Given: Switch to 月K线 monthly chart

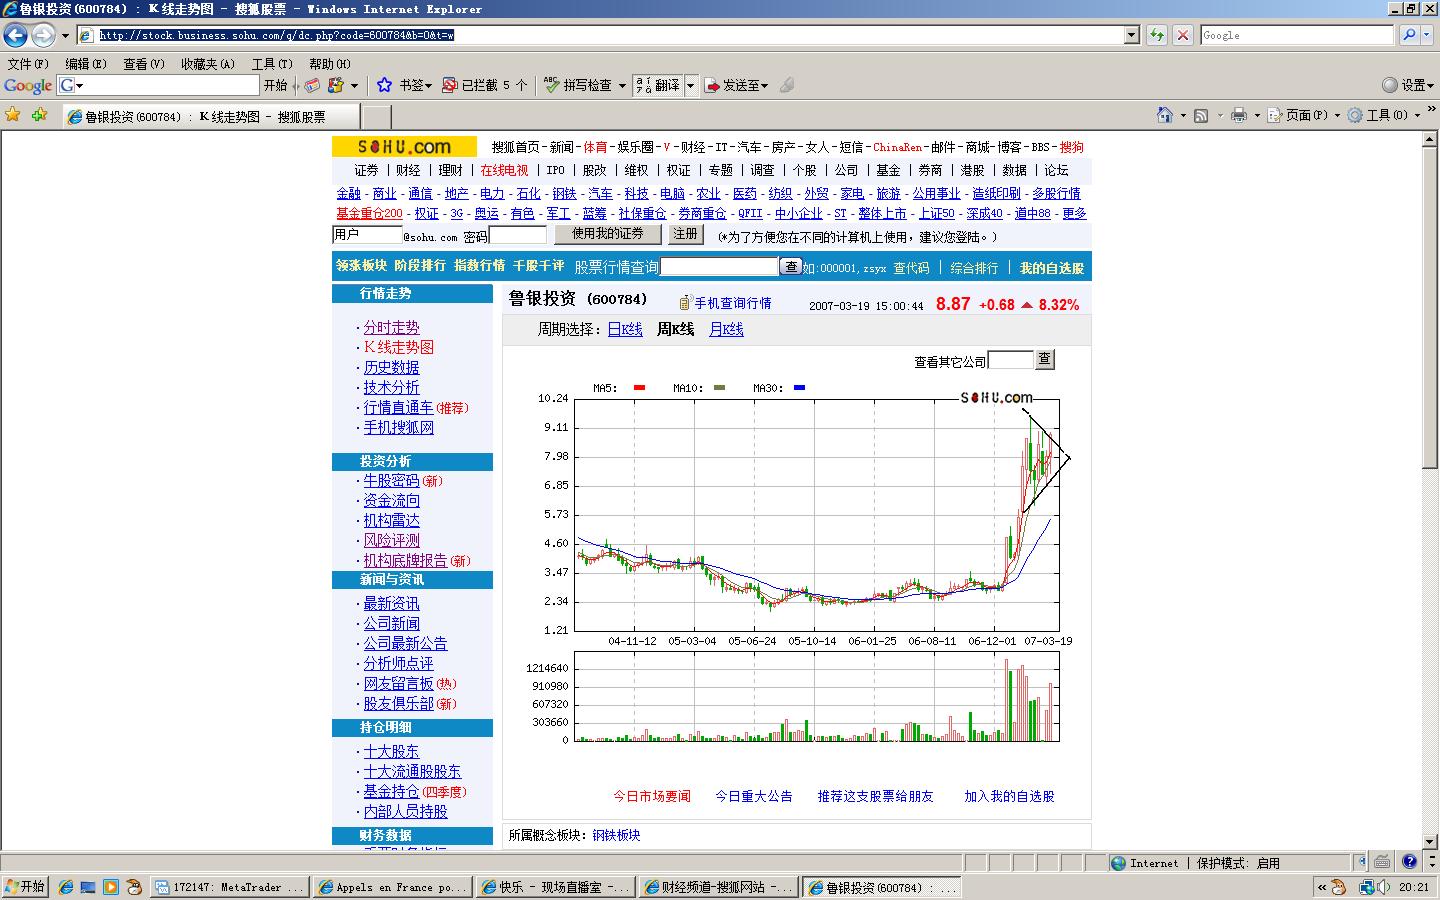Looking at the screenshot, I should pyautogui.click(x=726, y=329).
